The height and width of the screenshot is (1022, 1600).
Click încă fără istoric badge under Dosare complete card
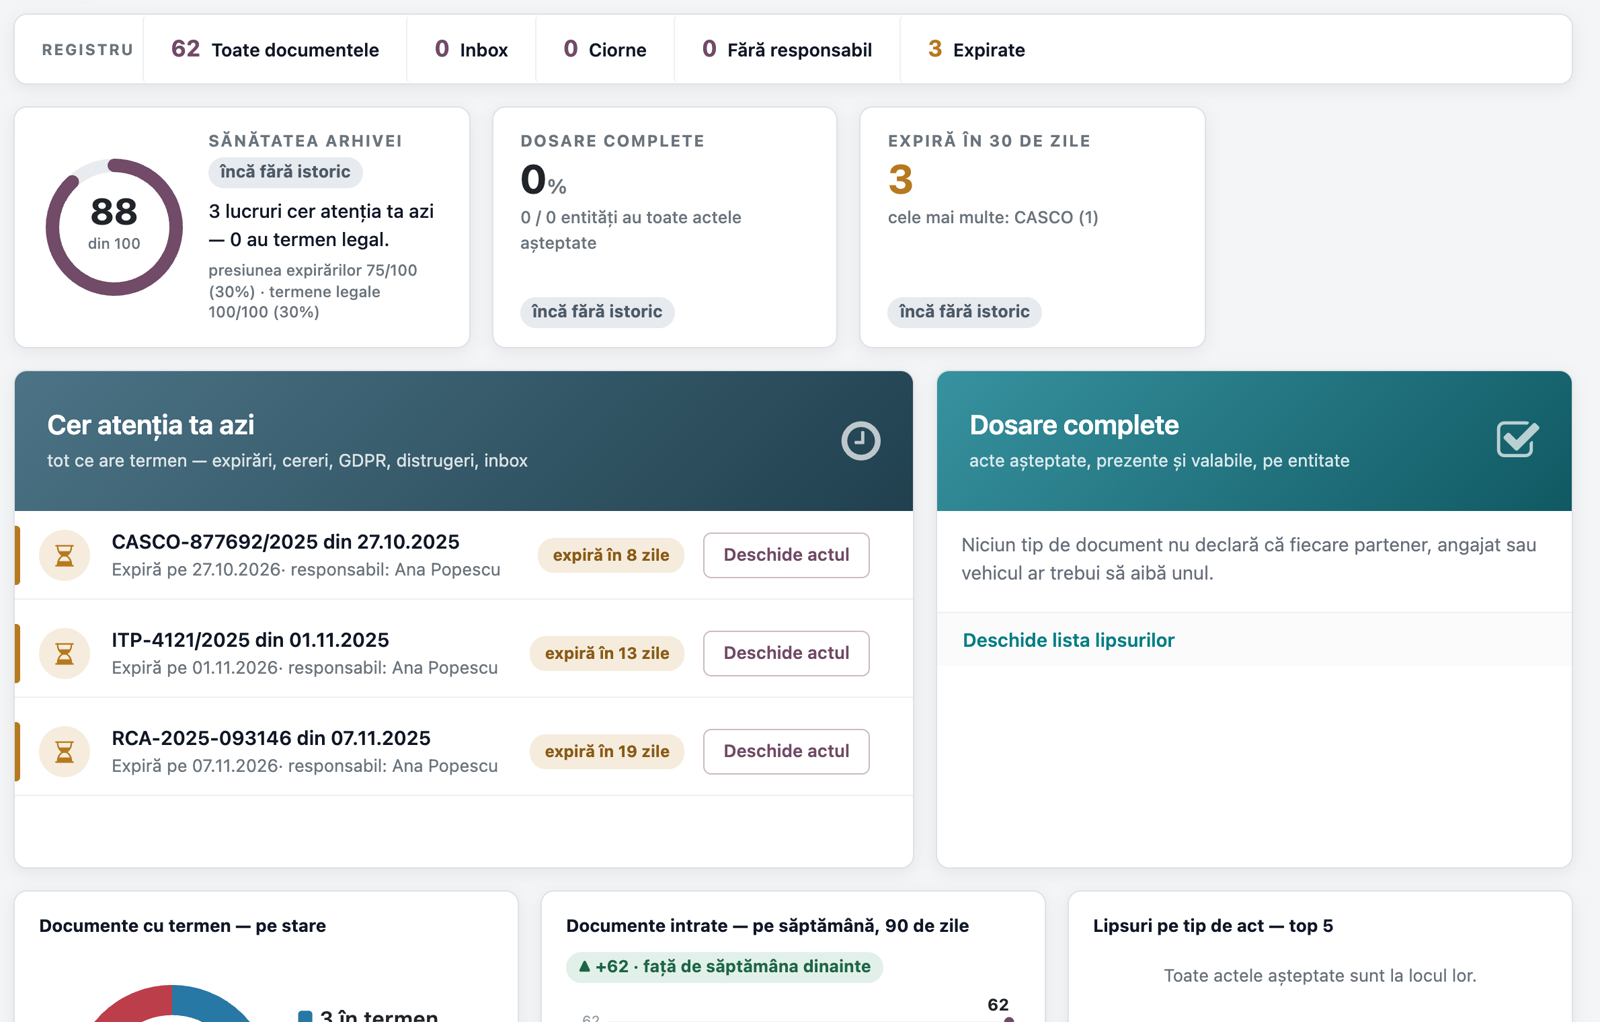tap(597, 312)
